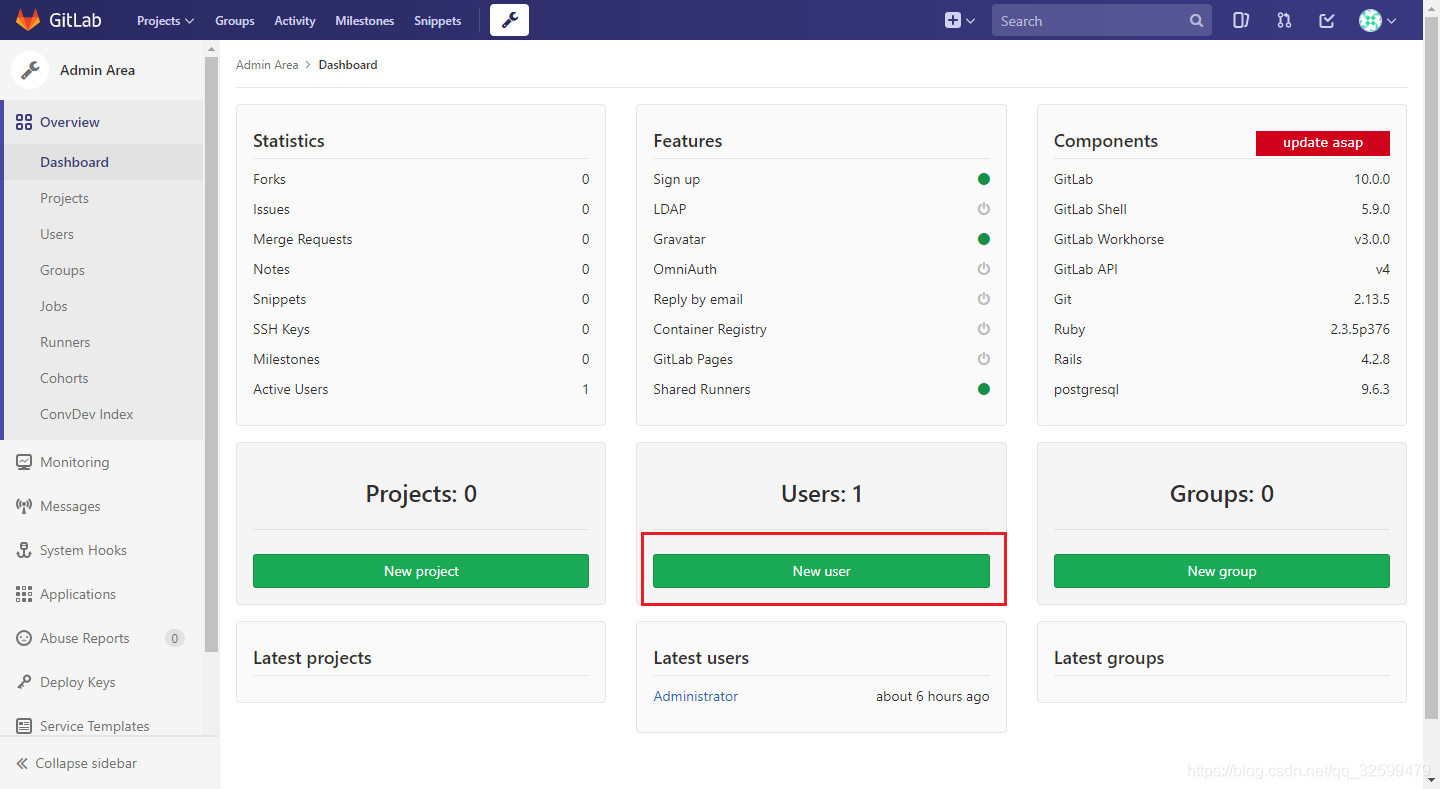Open Milestones in the top navigation

coord(365,20)
